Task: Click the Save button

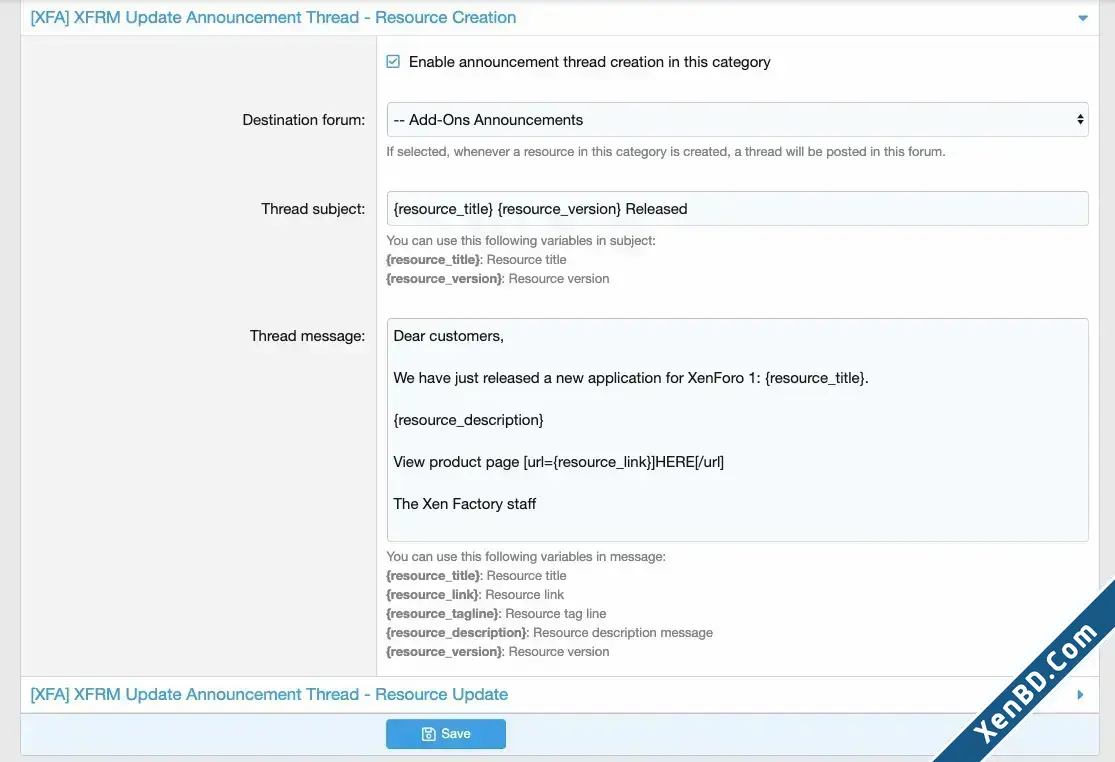Action: point(446,734)
